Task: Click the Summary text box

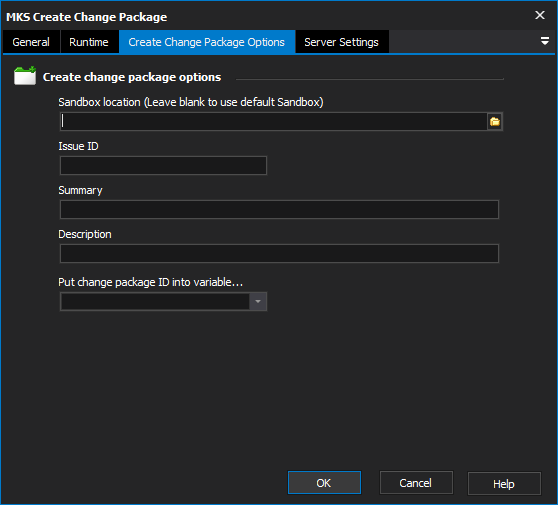Action: pos(279,210)
